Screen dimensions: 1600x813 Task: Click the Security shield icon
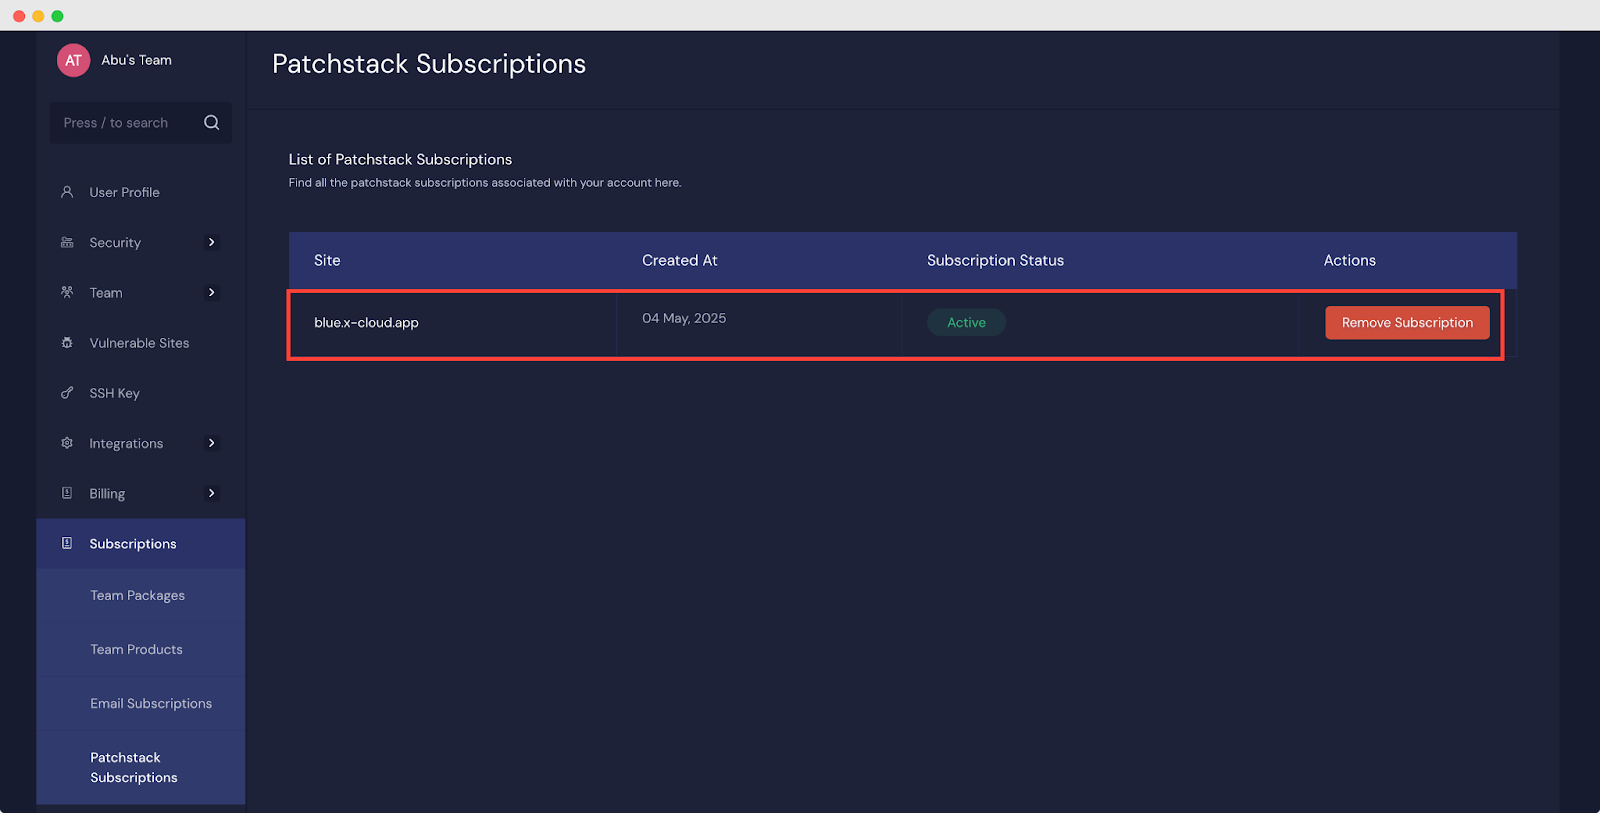click(x=66, y=242)
